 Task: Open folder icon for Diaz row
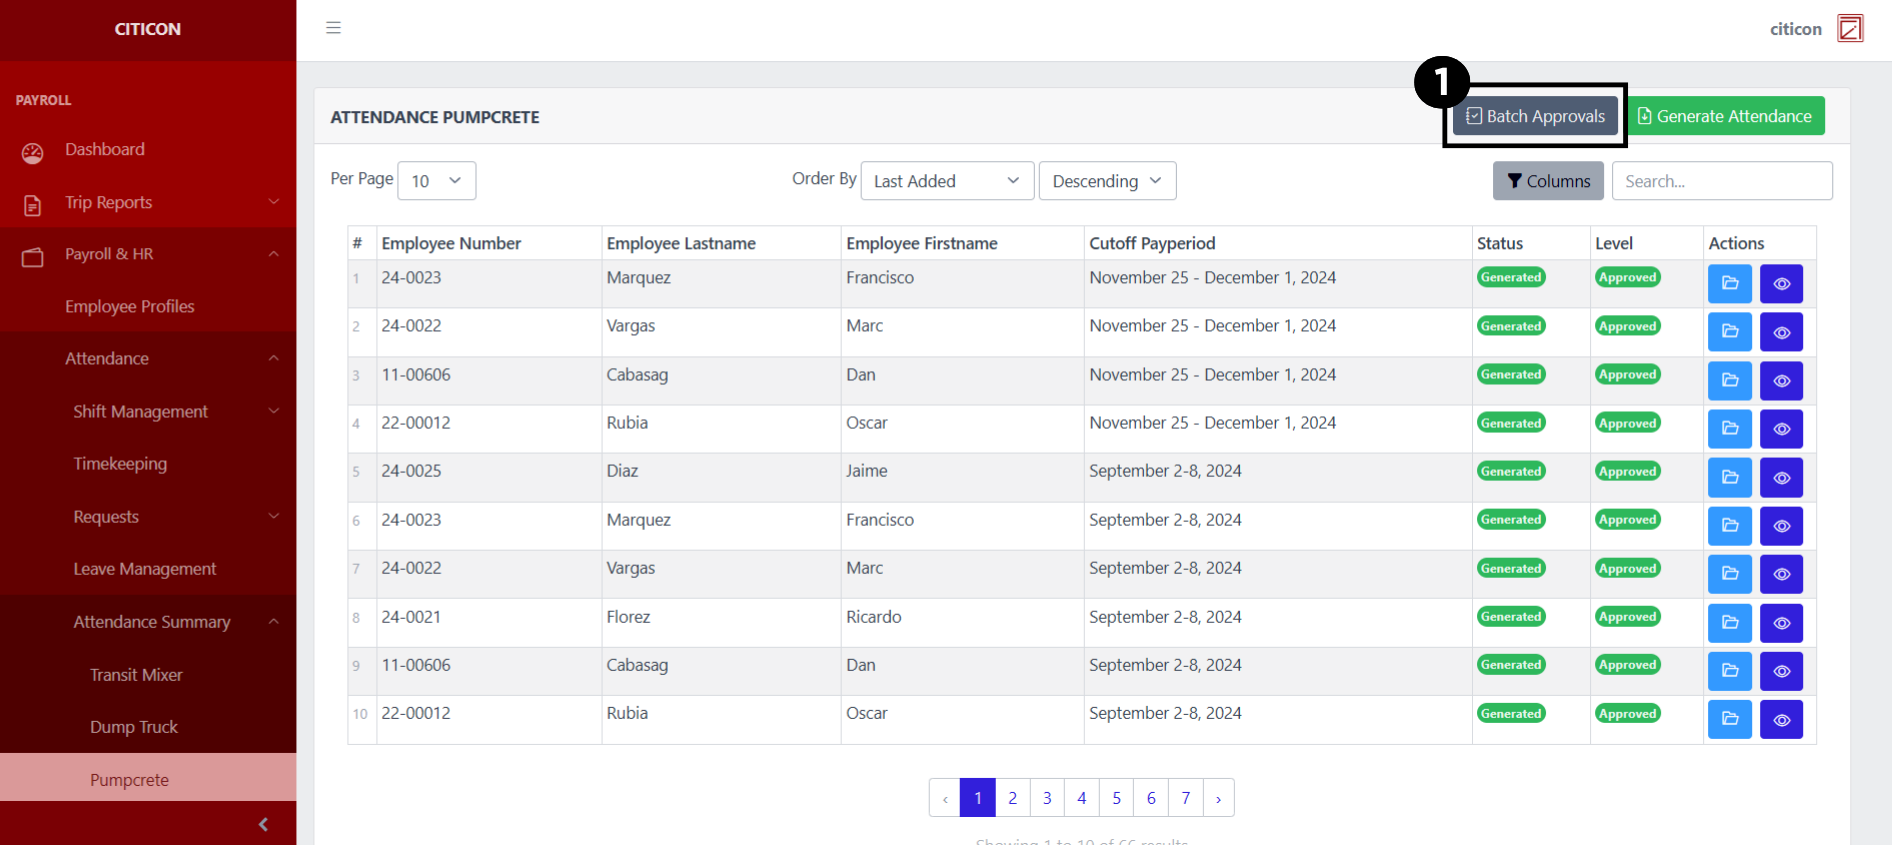tap(1729, 477)
